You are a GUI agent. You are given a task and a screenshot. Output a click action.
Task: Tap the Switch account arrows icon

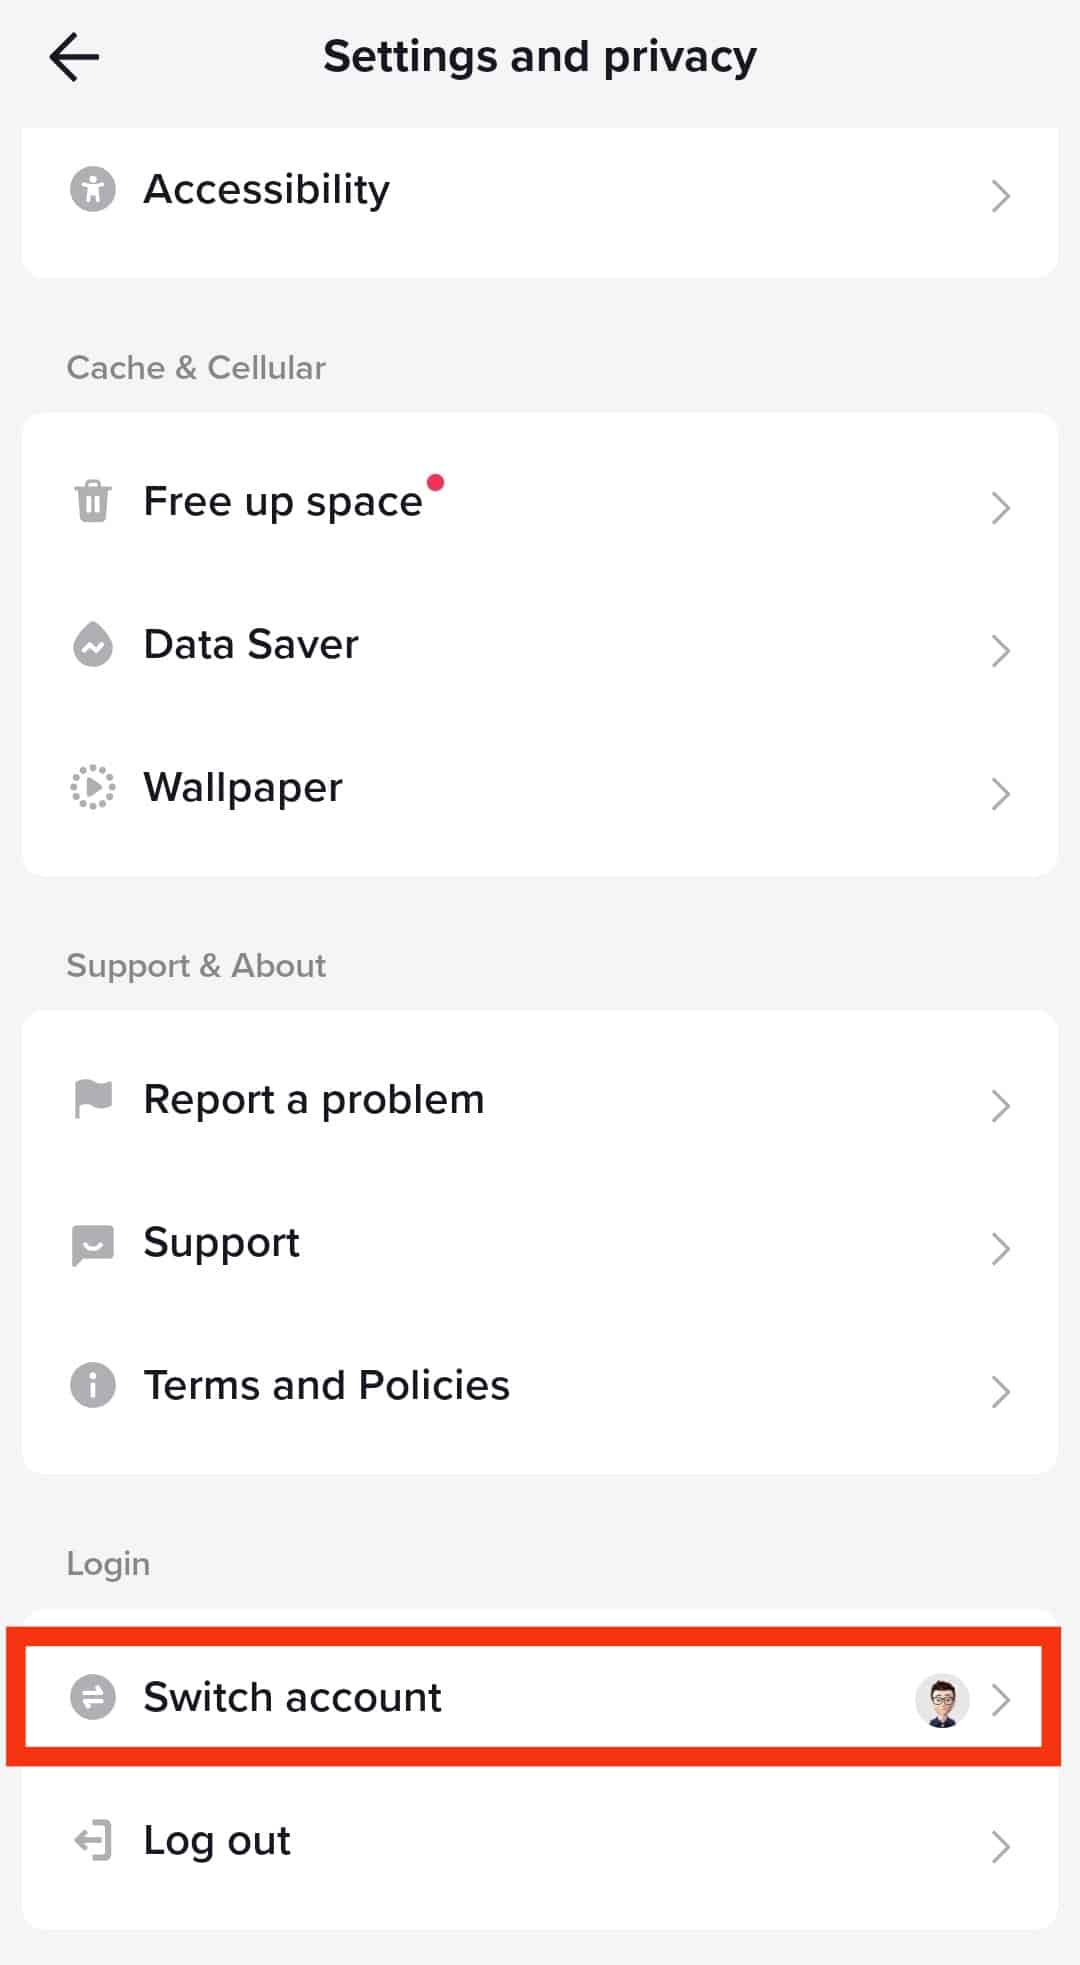[x=93, y=1697]
